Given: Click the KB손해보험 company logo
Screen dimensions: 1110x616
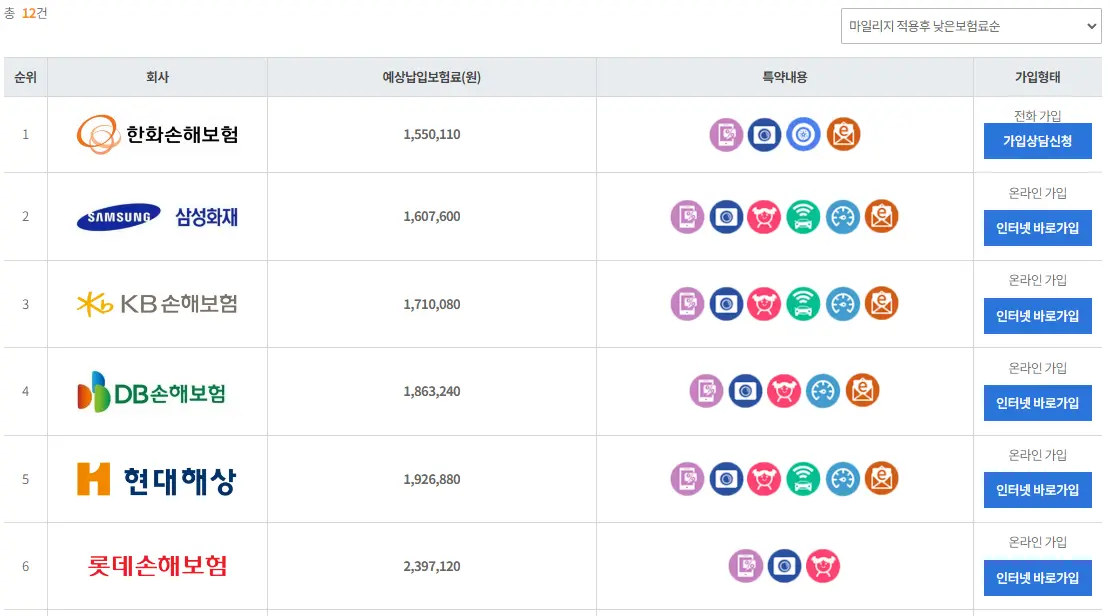Looking at the screenshot, I should point(157,304).
